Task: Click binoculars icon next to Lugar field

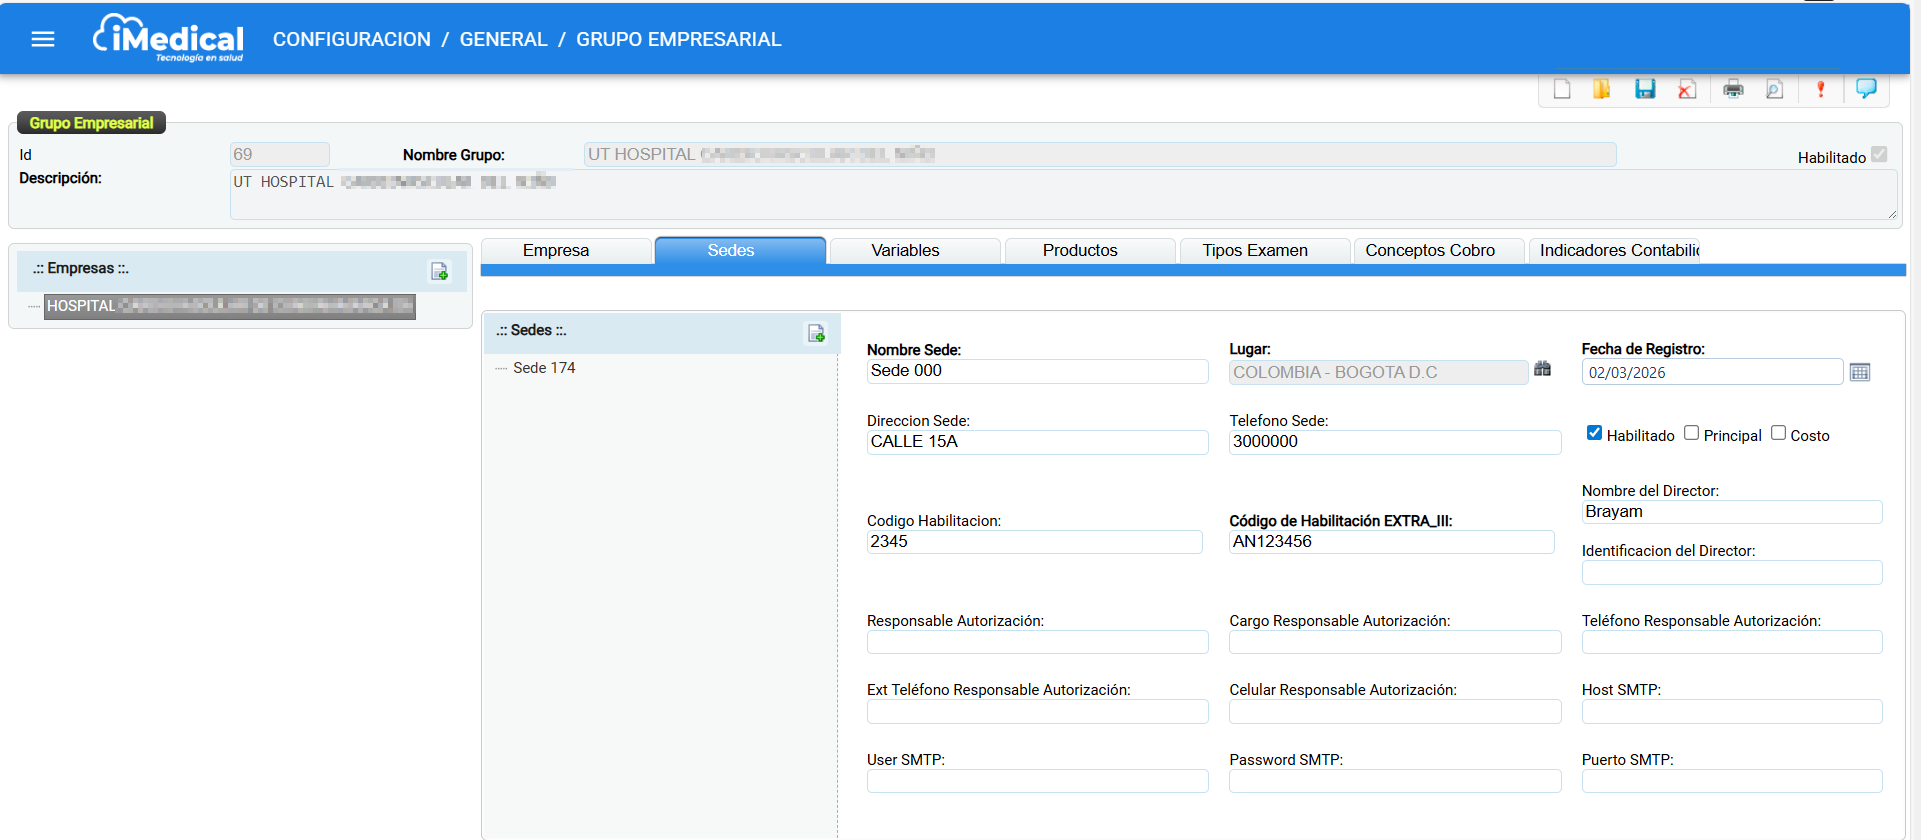Action: point(1542,370)
